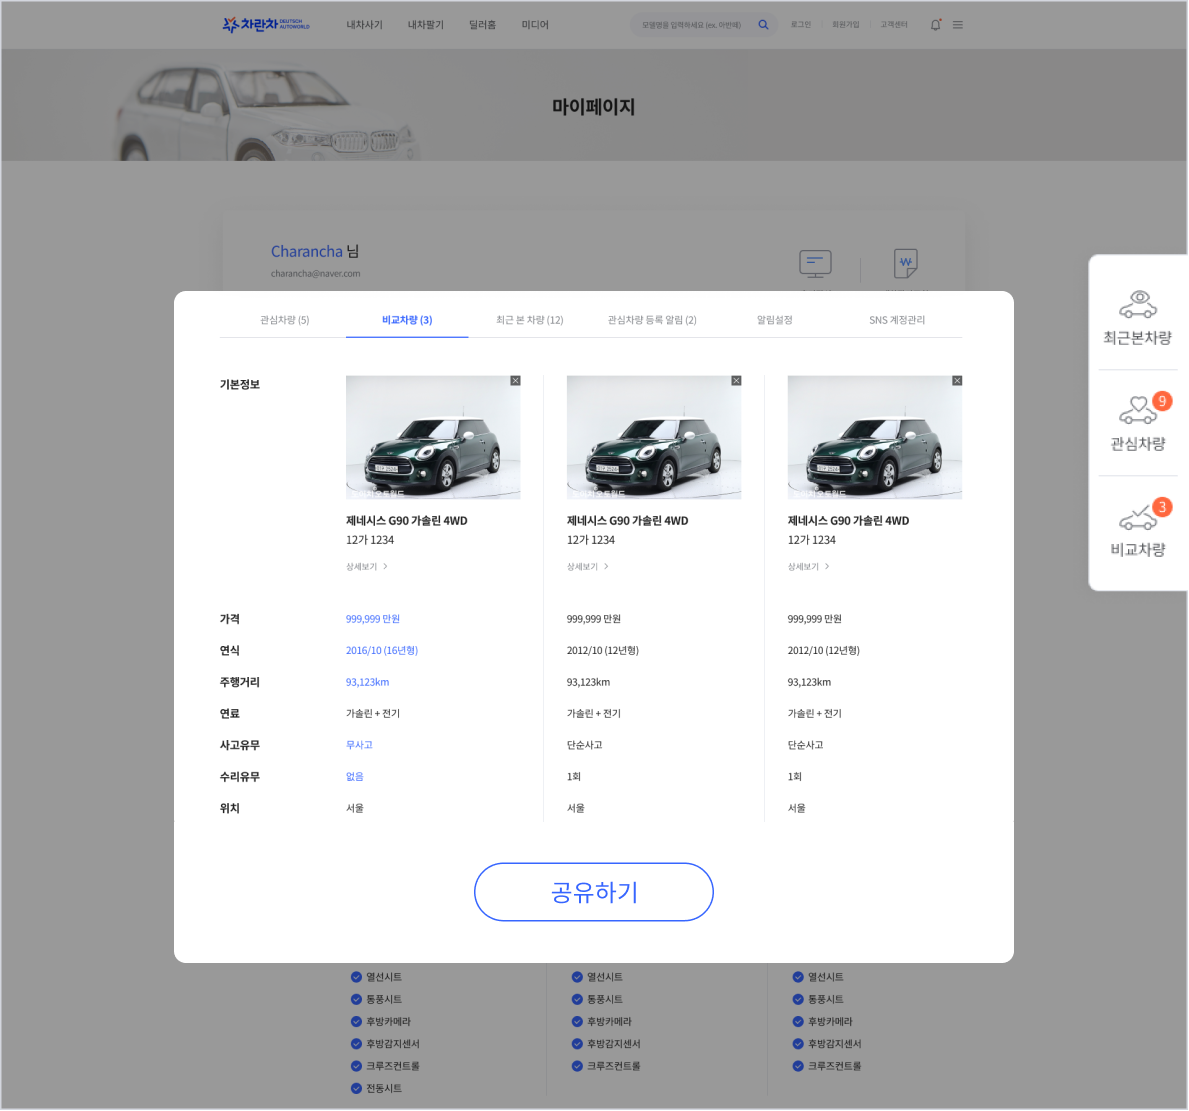This screenshot has height=1111, width=1189.
Task: Toggle 크루즈컨트롤 check for the third car
Action: (798, 1066)
